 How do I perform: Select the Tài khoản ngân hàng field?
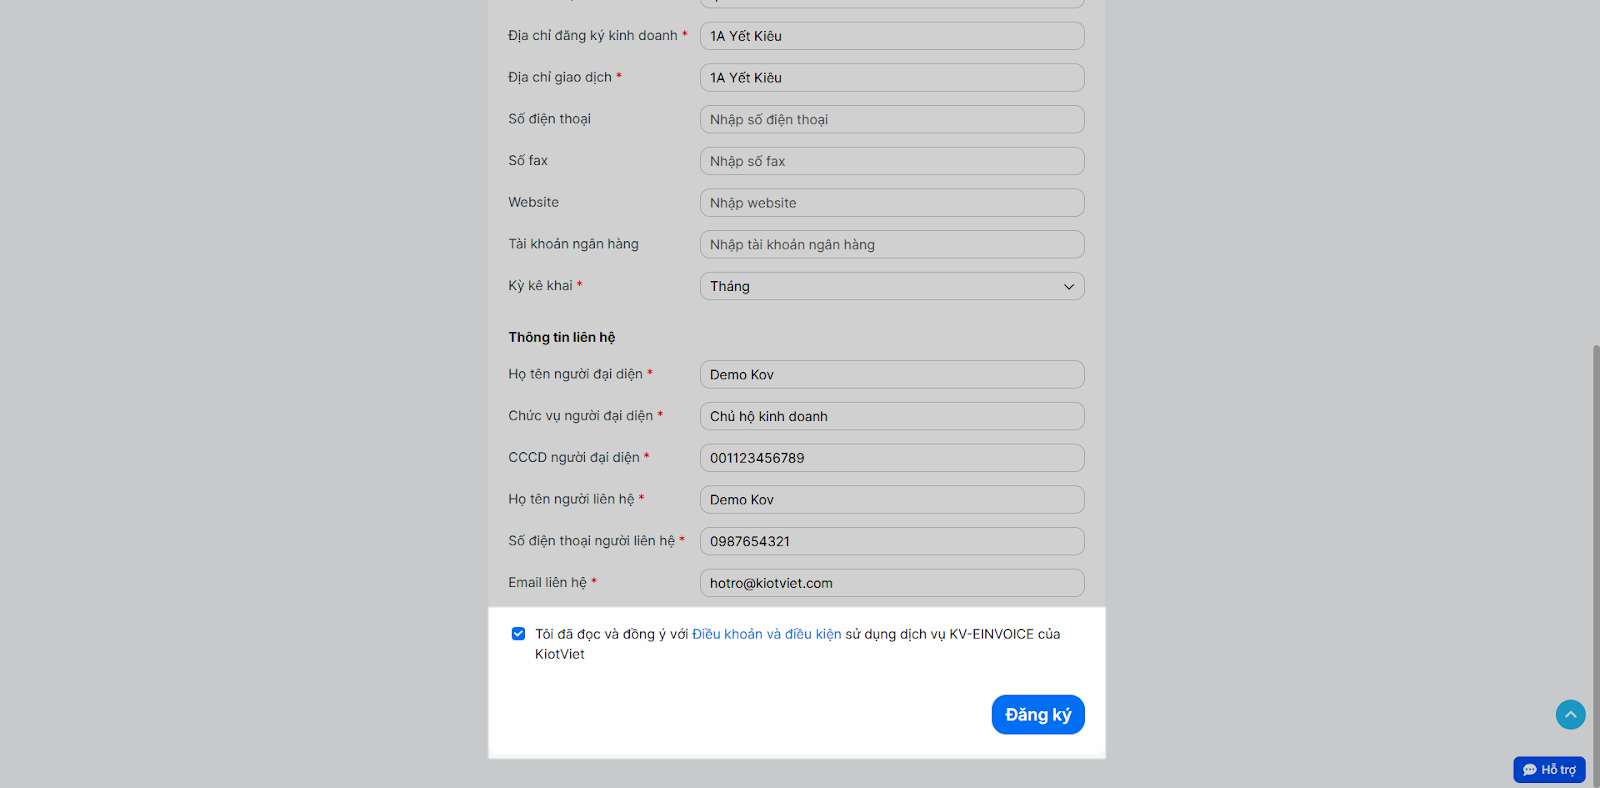(891, 245)
